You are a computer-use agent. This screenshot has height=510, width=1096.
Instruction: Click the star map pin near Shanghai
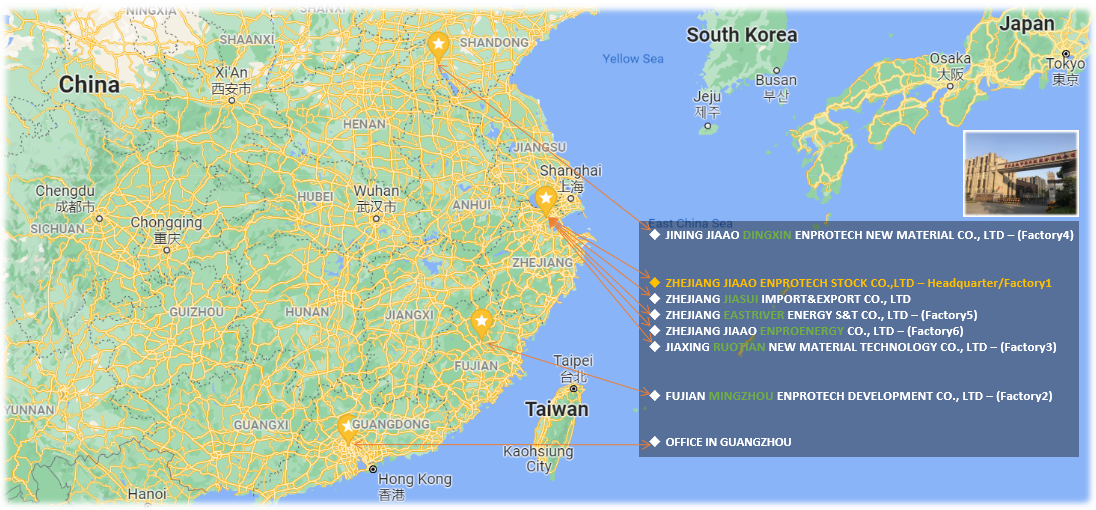click(545, 199)
